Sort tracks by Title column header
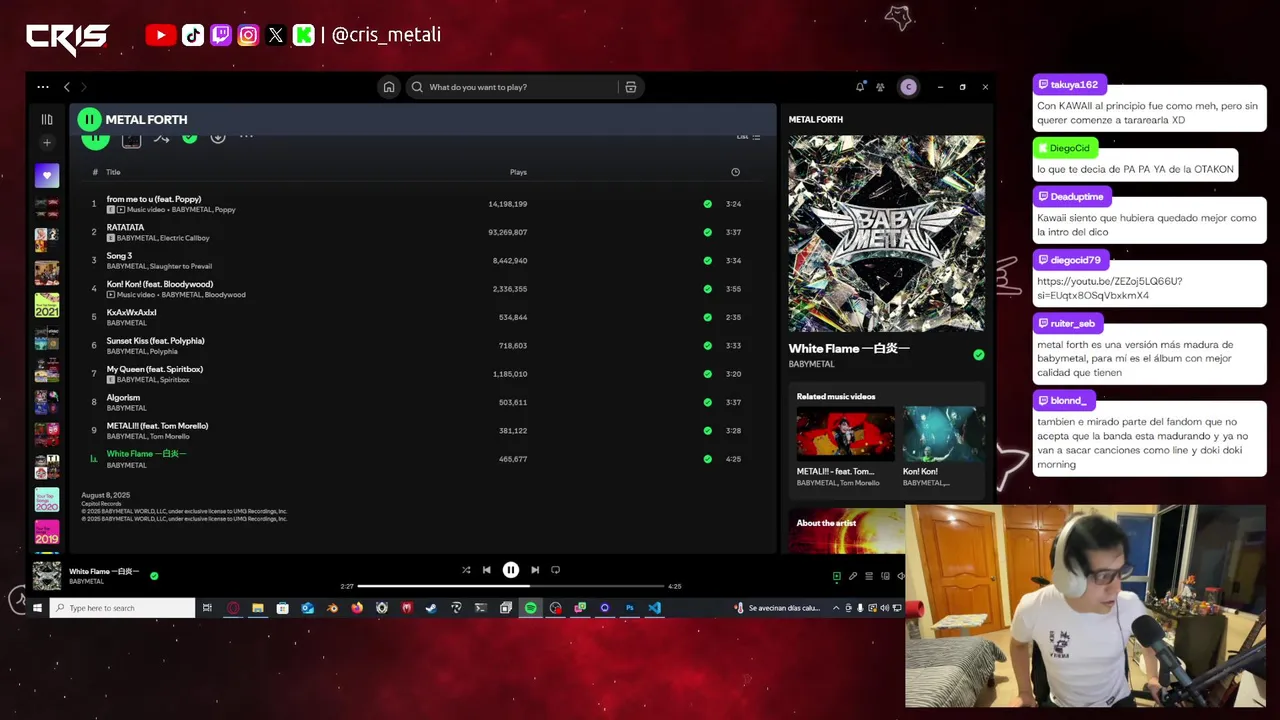 click(x=113, y=172)
